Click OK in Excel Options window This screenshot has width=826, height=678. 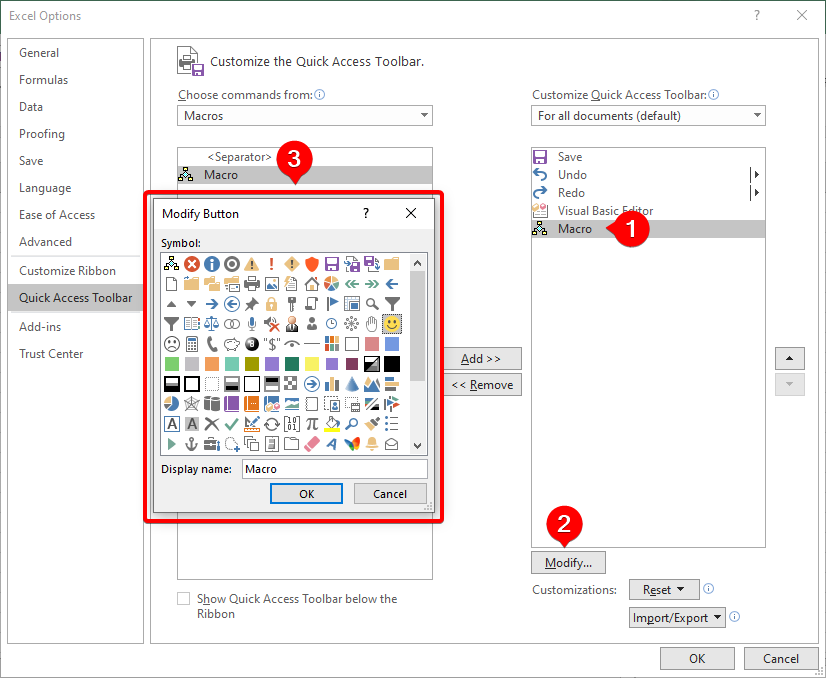point(697,659)
